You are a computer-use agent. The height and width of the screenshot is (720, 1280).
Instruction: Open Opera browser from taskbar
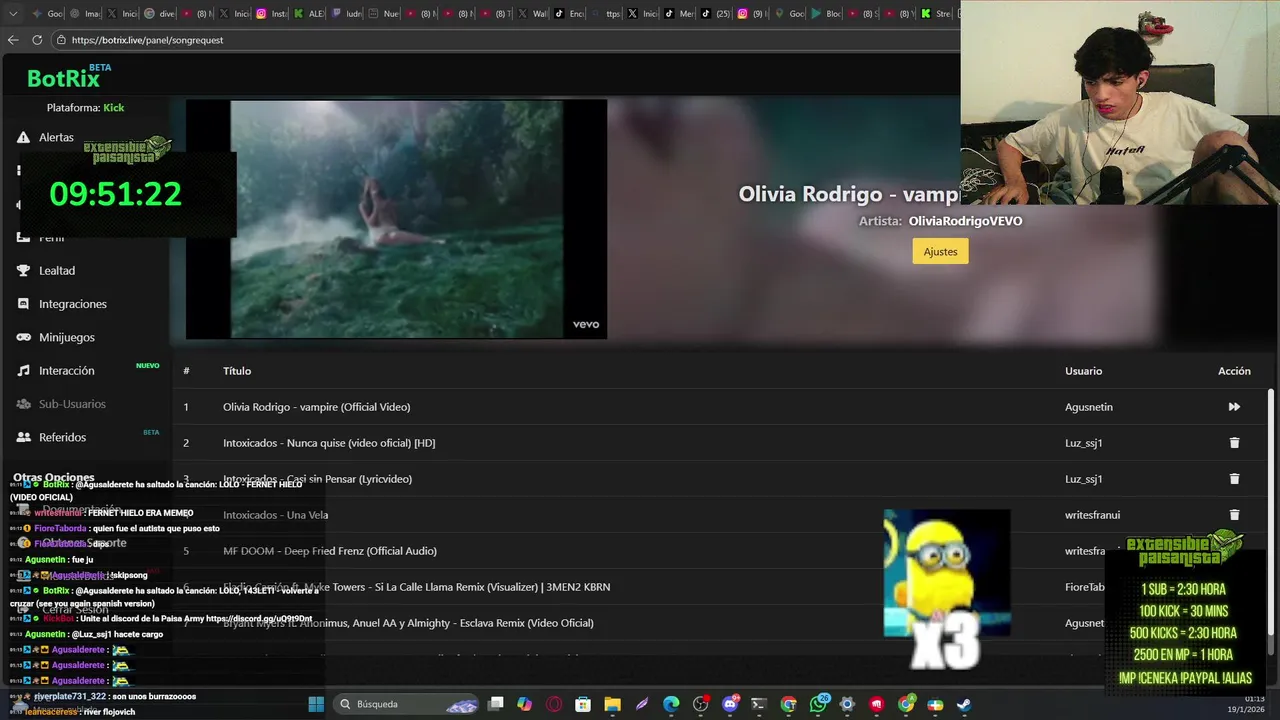pos(554,704)
